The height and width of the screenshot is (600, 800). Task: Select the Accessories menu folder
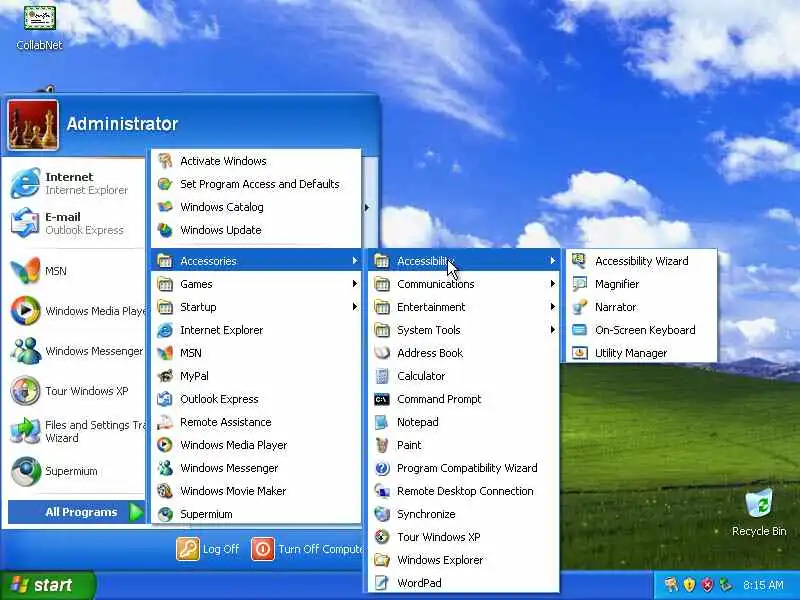click(256, 261)
